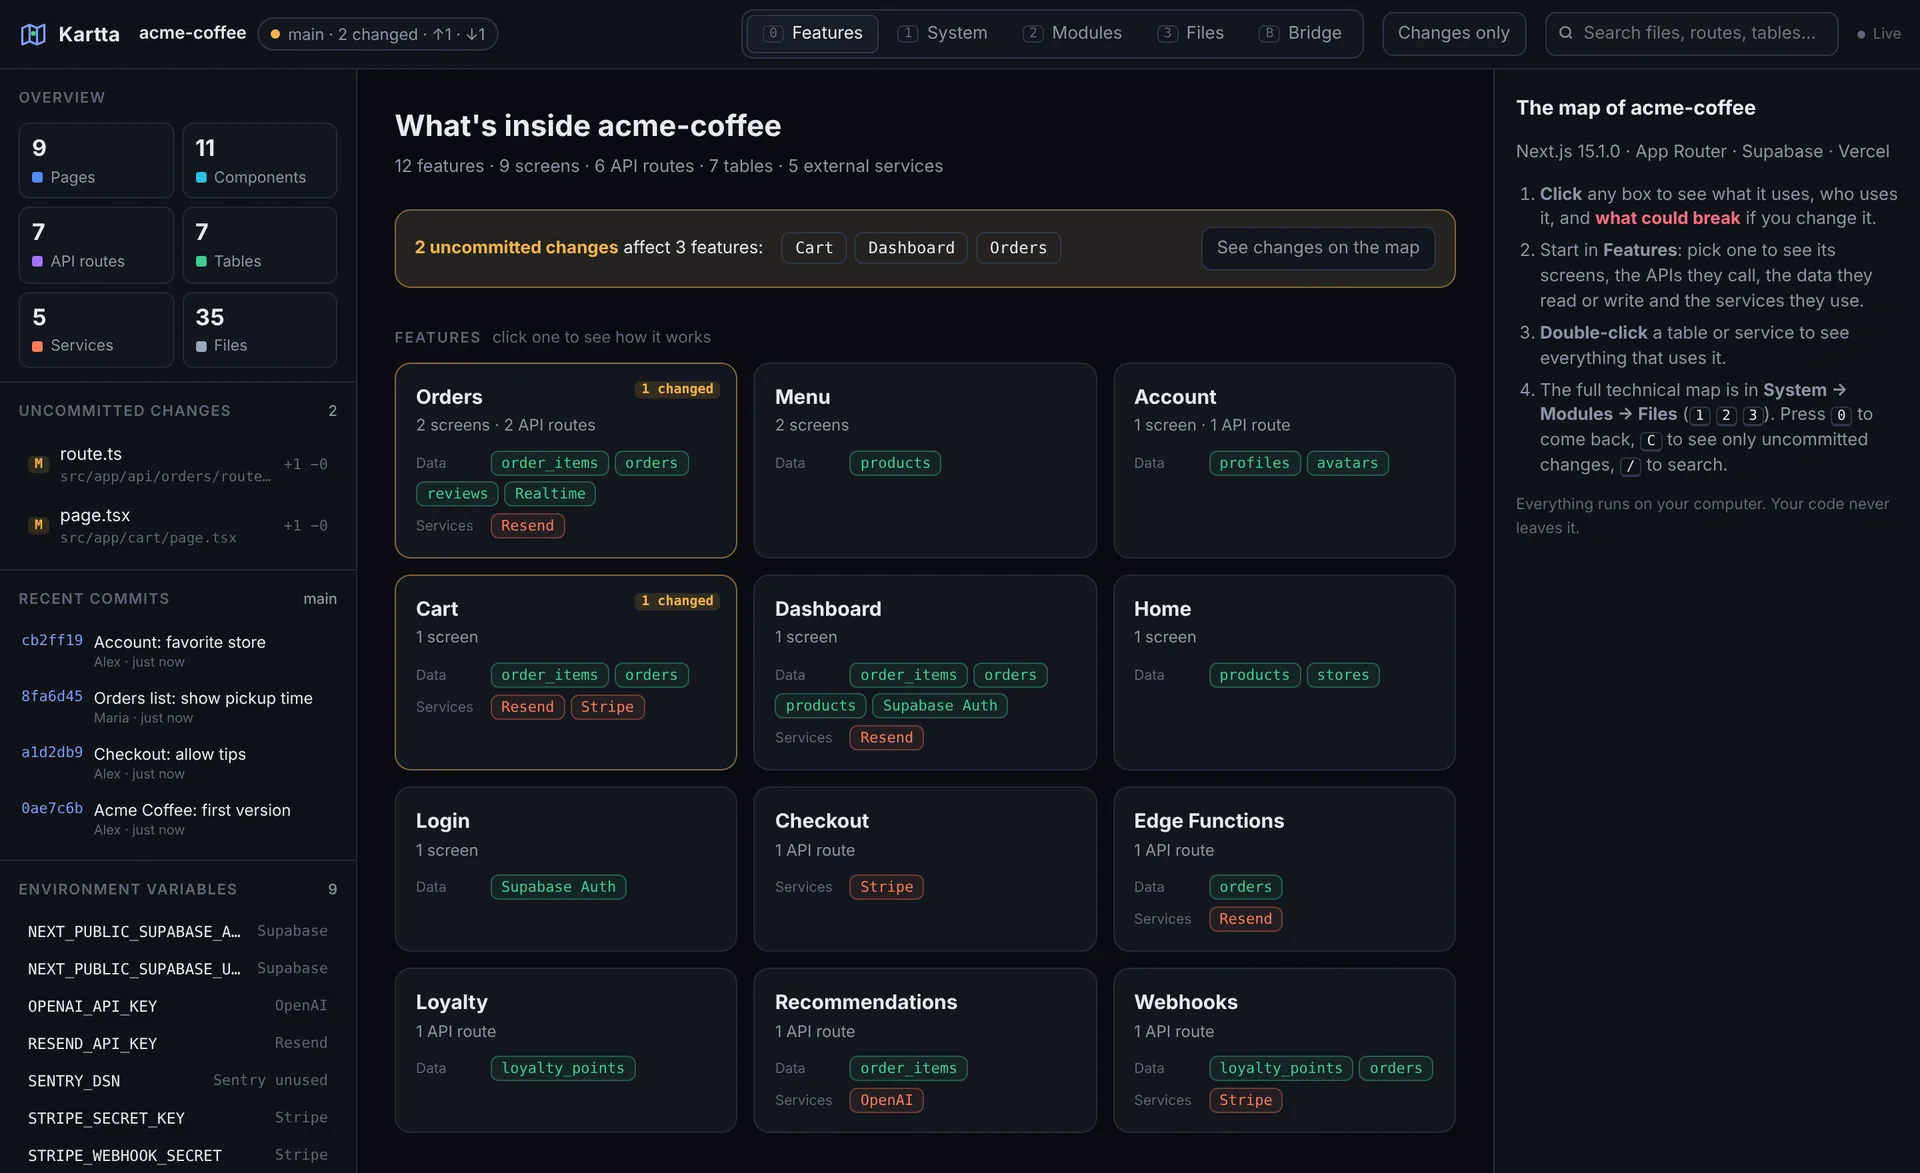Viewport: 1920px width, 1173px height.
Task: Open the Loyalty feature card
Action: click(x=566, y=1050)
